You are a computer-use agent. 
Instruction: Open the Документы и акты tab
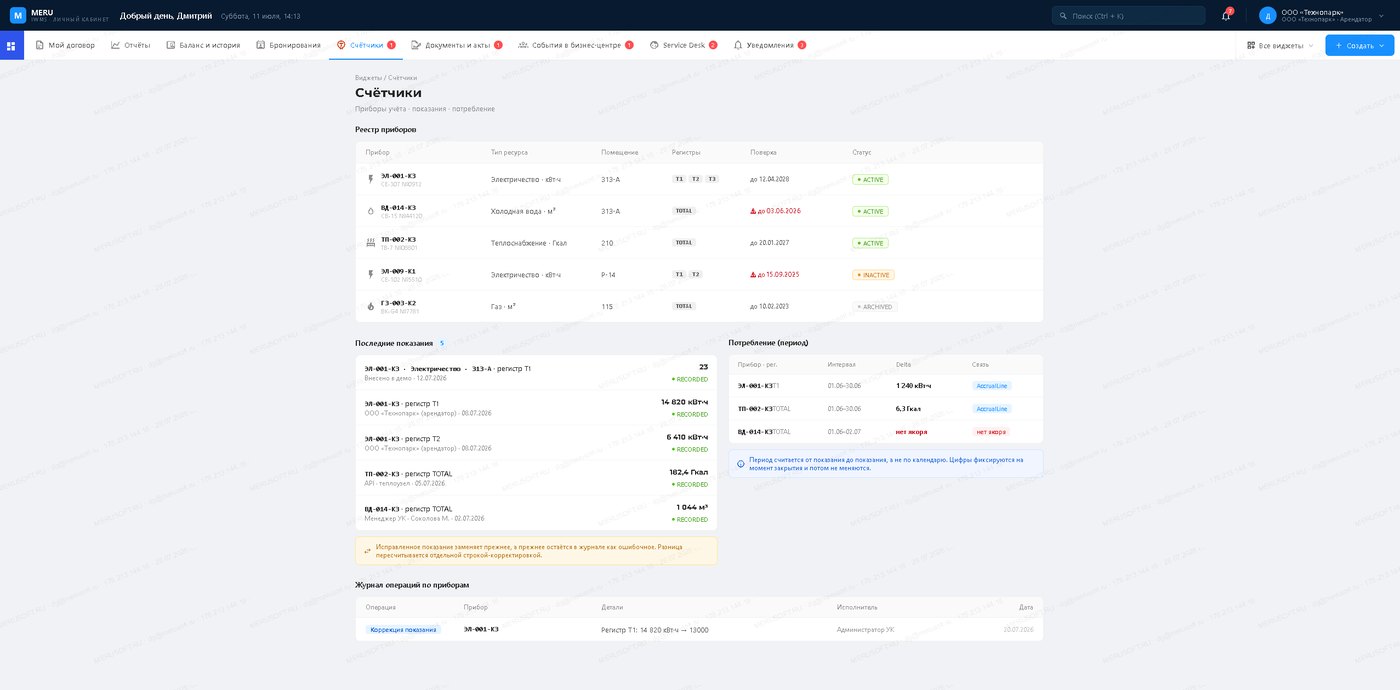pos(457,45)
